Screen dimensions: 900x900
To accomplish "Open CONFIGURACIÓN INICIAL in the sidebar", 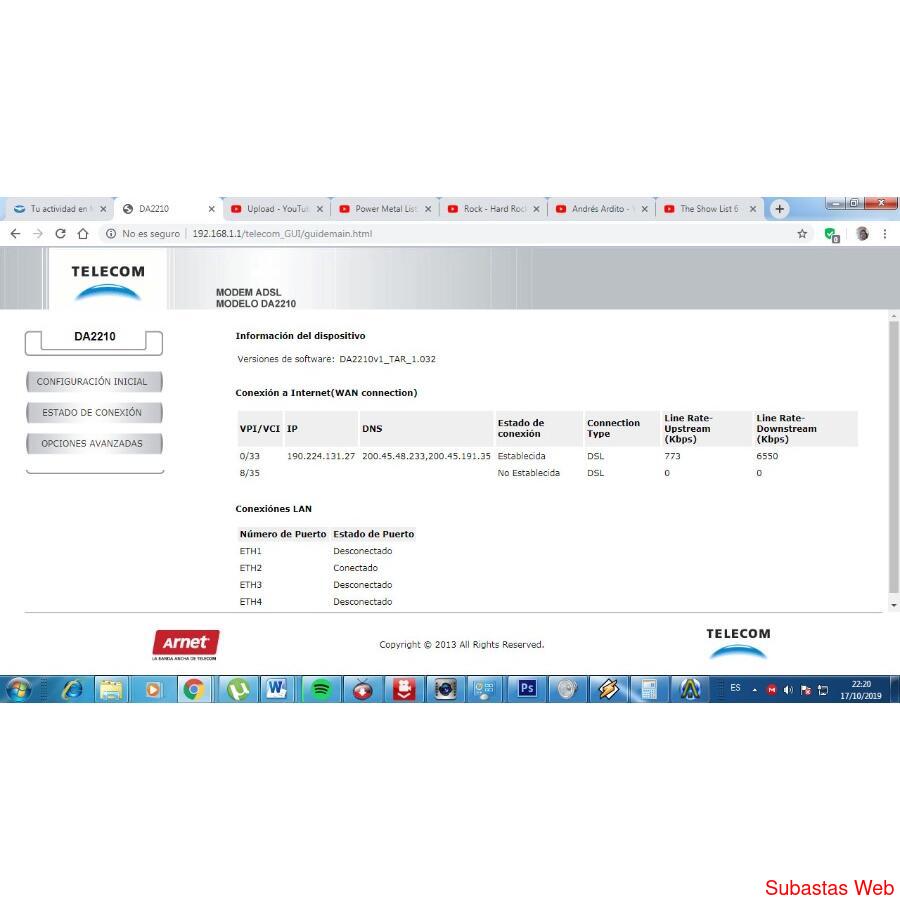I will click(x=92, y=382).
